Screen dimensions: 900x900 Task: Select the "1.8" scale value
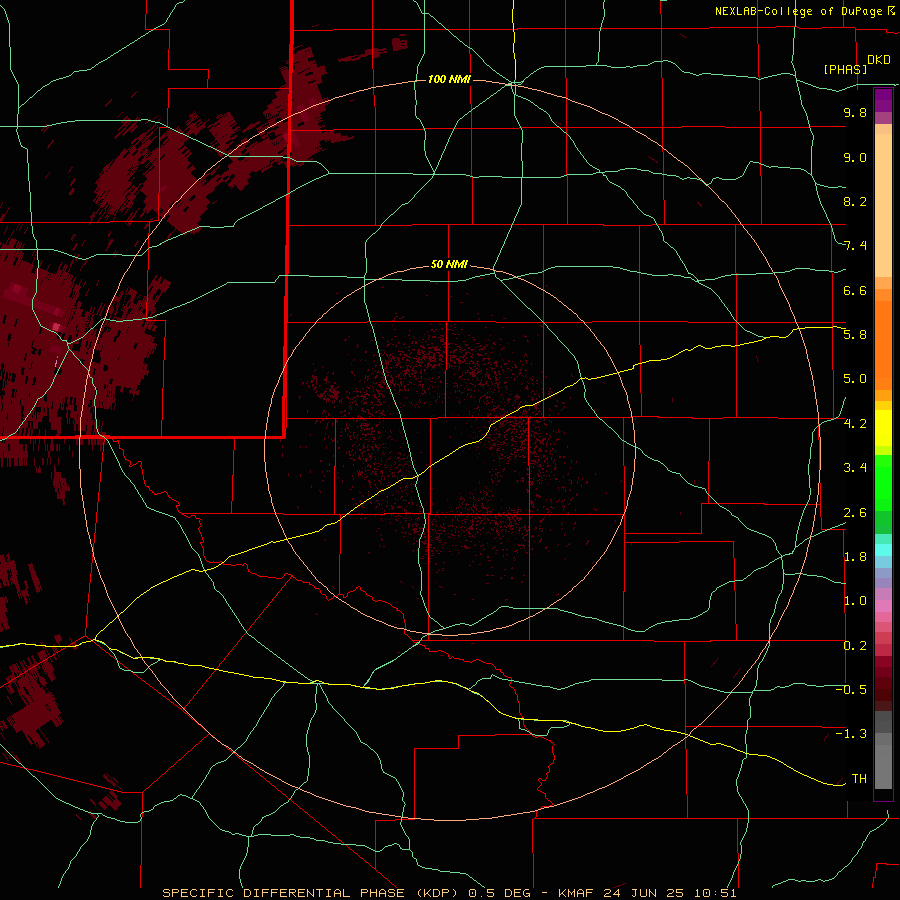pos(855,557)
